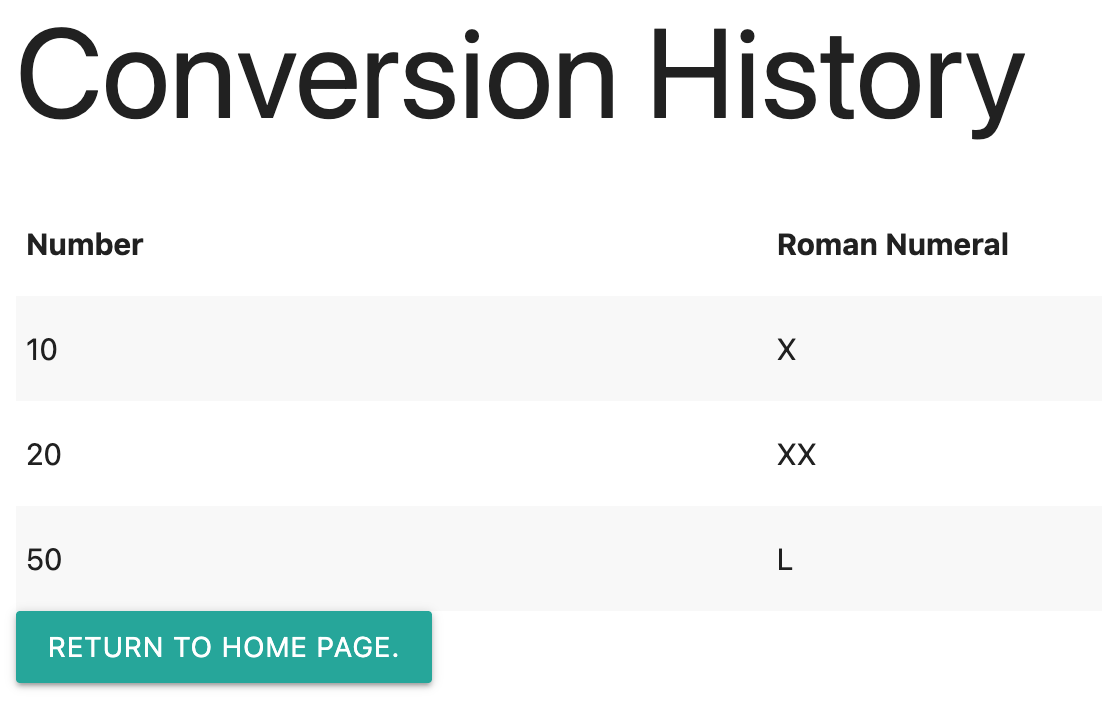Click the word PAGE on the teal button
This screenshot has width=1102, height=722.
point(357,647)
